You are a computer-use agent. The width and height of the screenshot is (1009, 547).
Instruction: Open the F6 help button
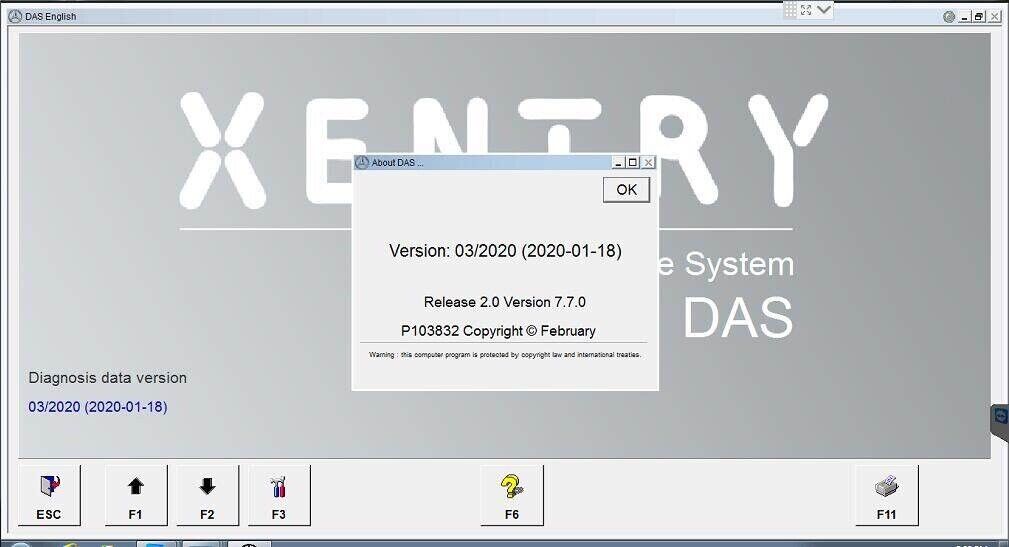pos(512,496)
